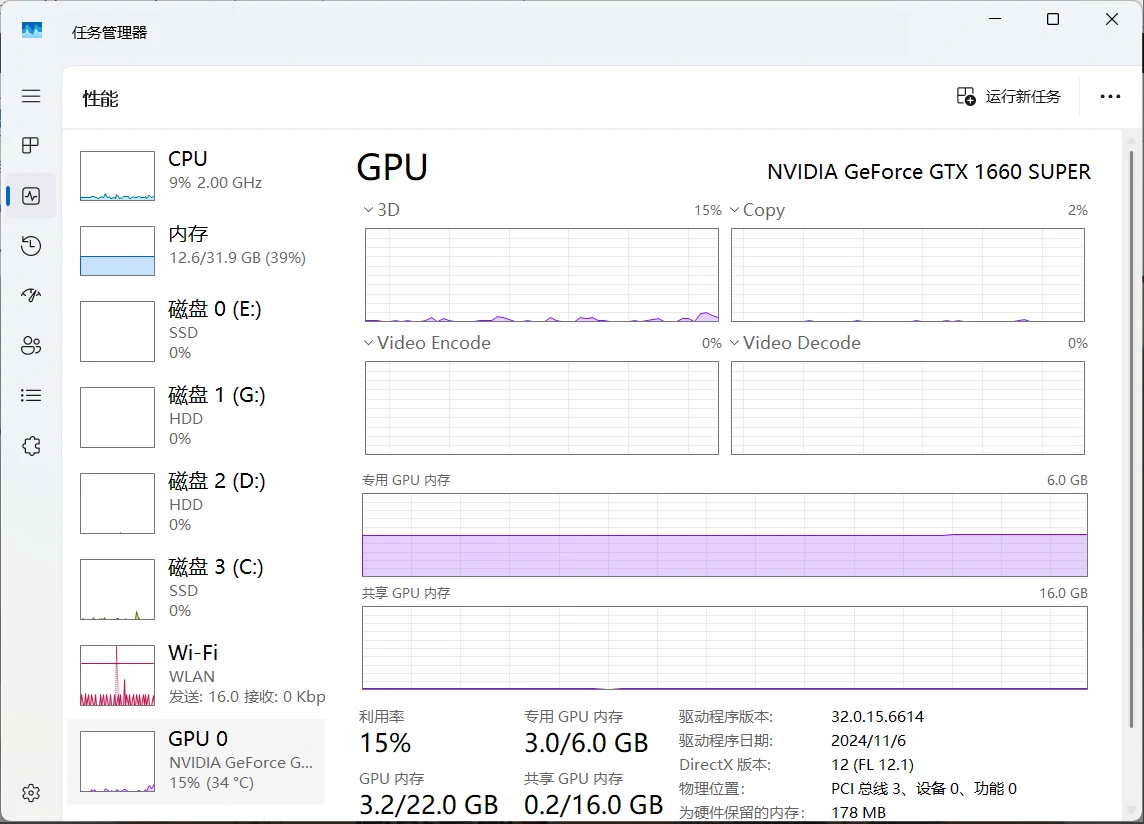Image resolution: width=1144 pixels, height=824 pixels.
Task: Open the Video Decode engine dropdown
Action: pyautogui.click(x=734, y=343)
